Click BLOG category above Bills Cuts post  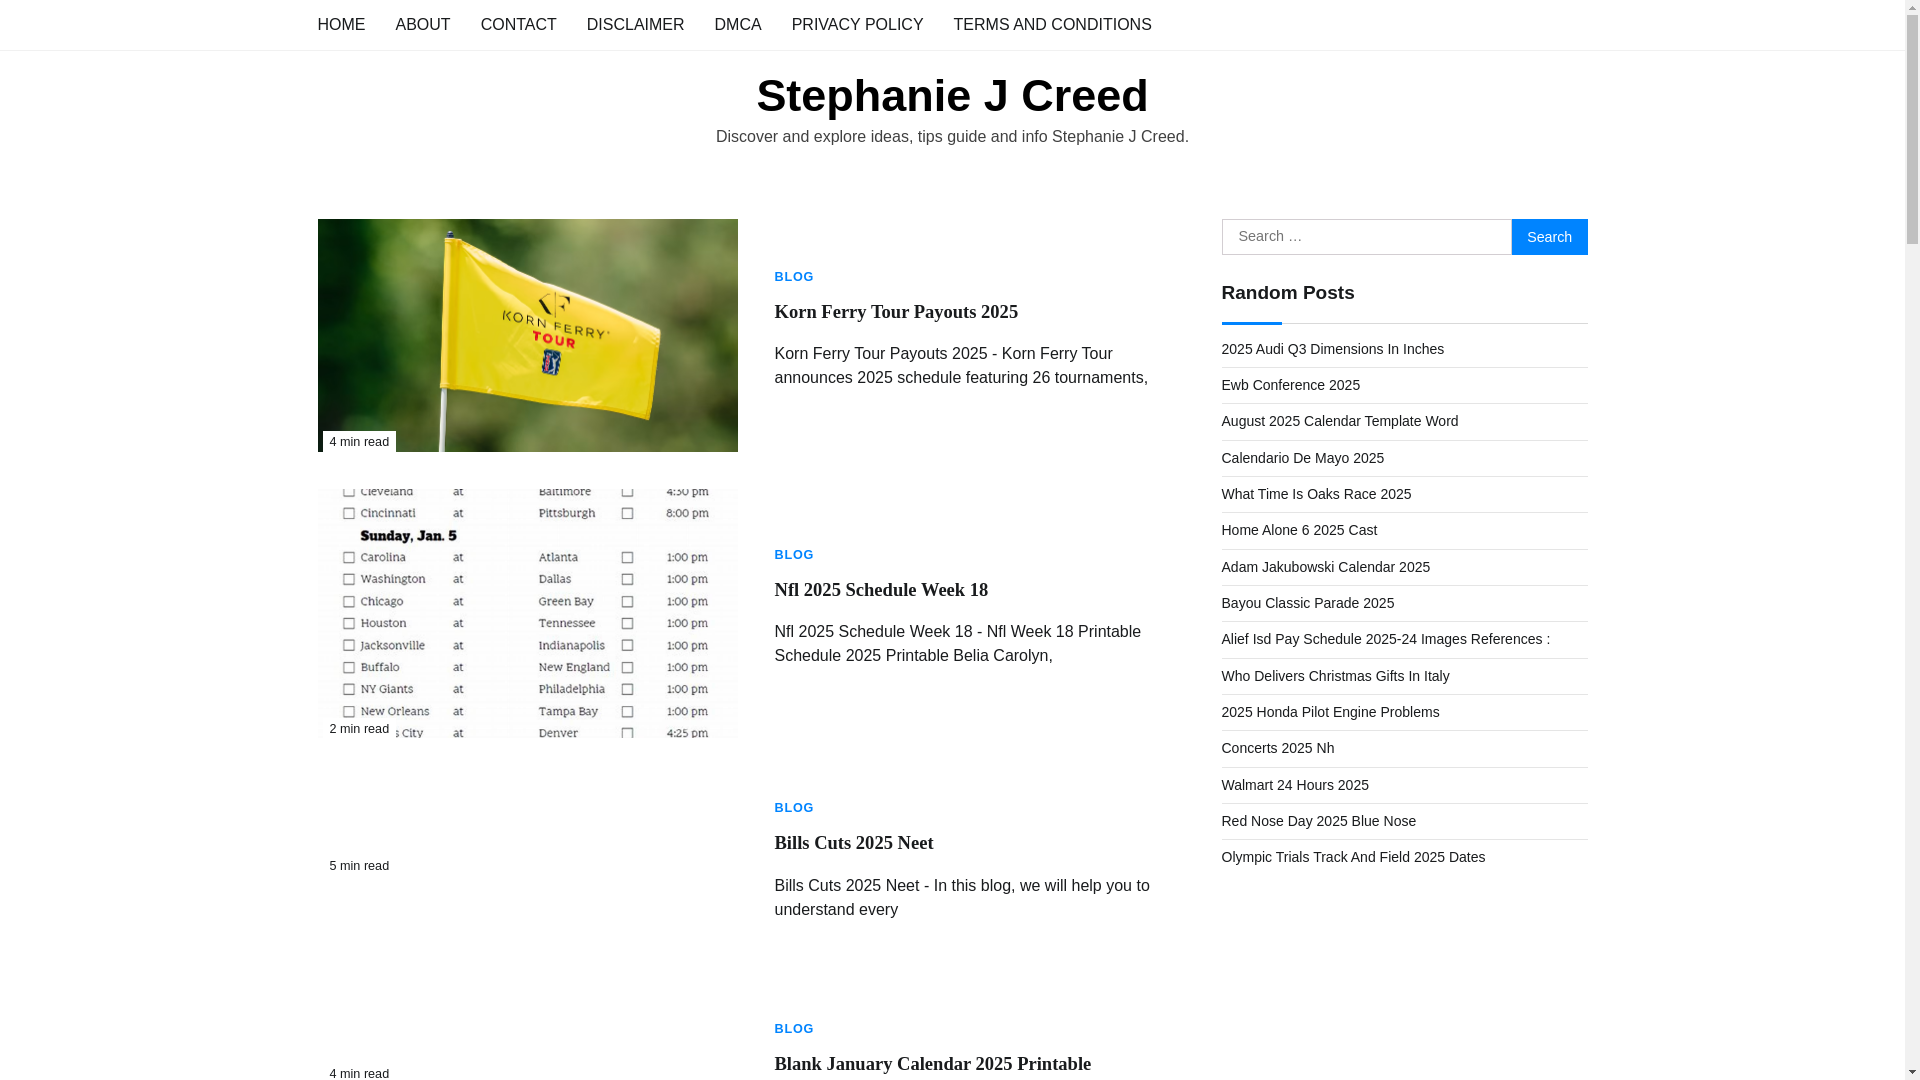(x=794, y=808)
